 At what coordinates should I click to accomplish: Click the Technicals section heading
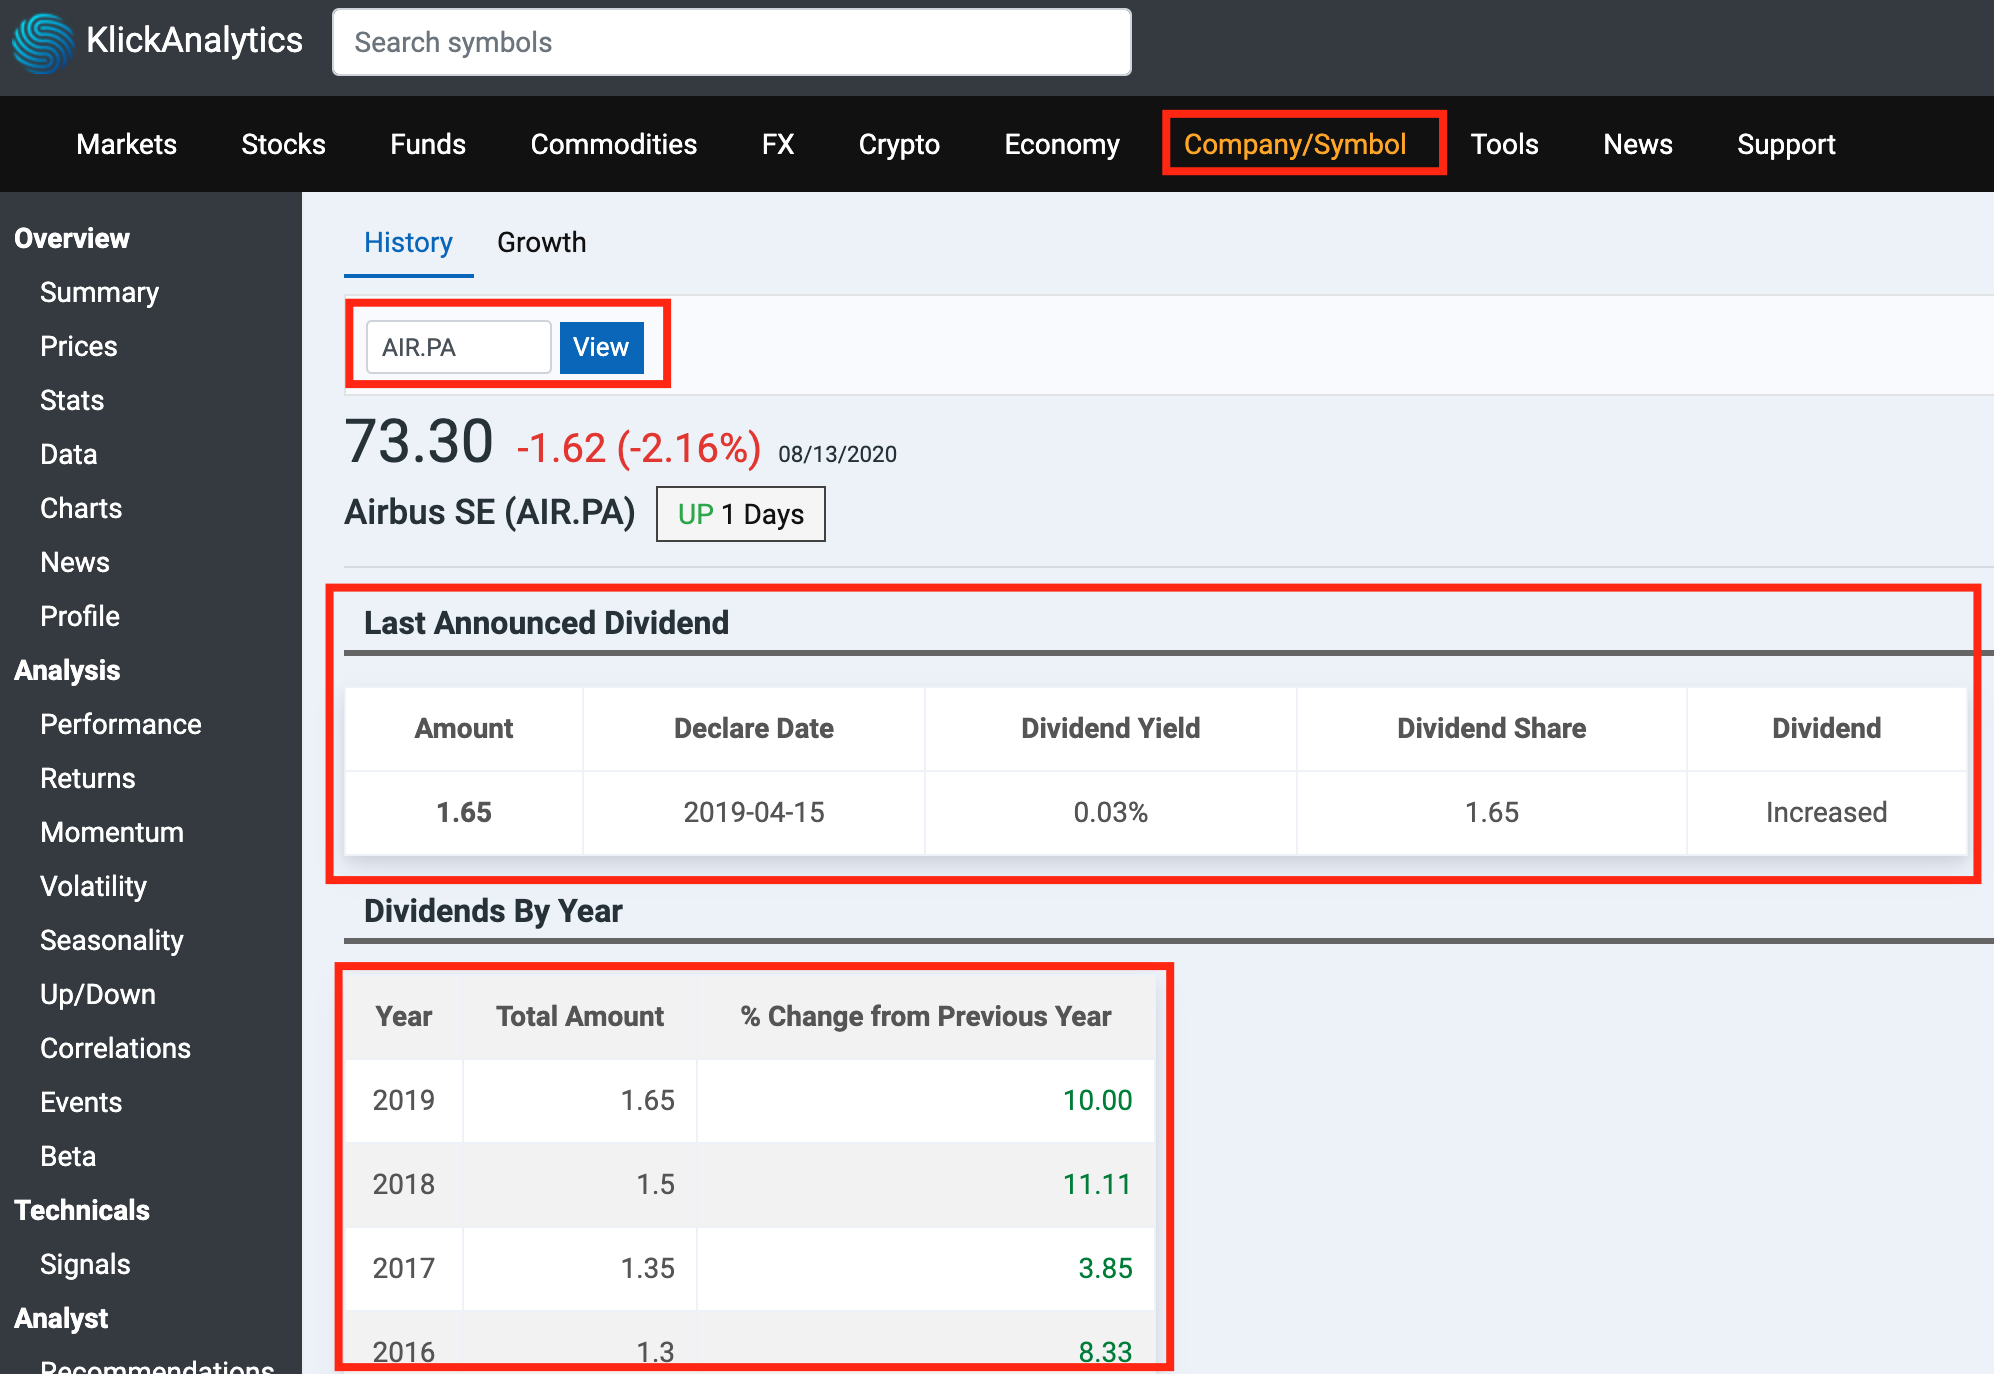(x=82, y=1210)
